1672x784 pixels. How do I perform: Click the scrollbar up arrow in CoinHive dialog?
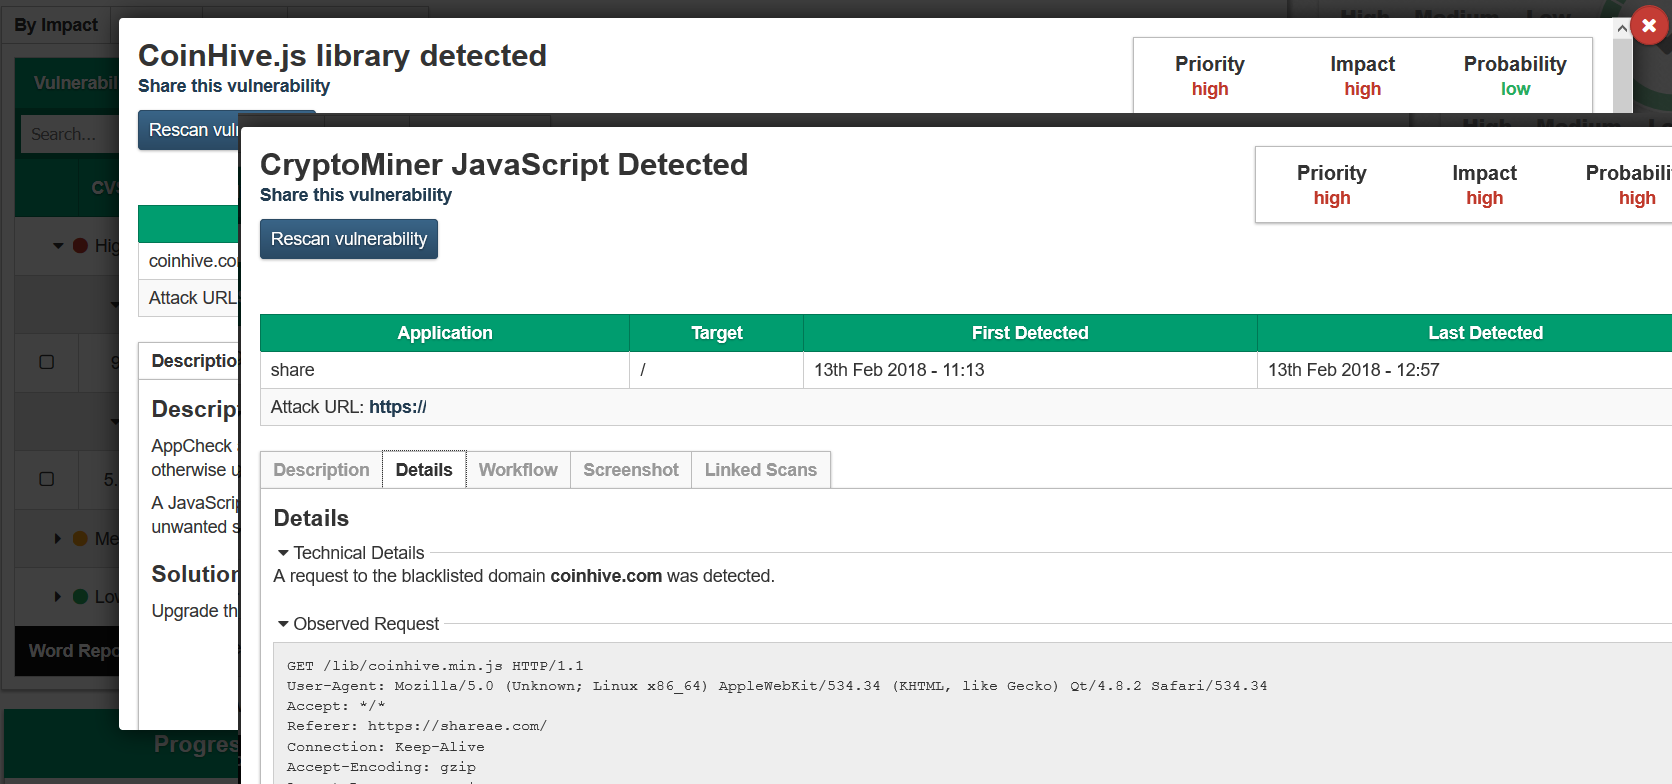1622,29
